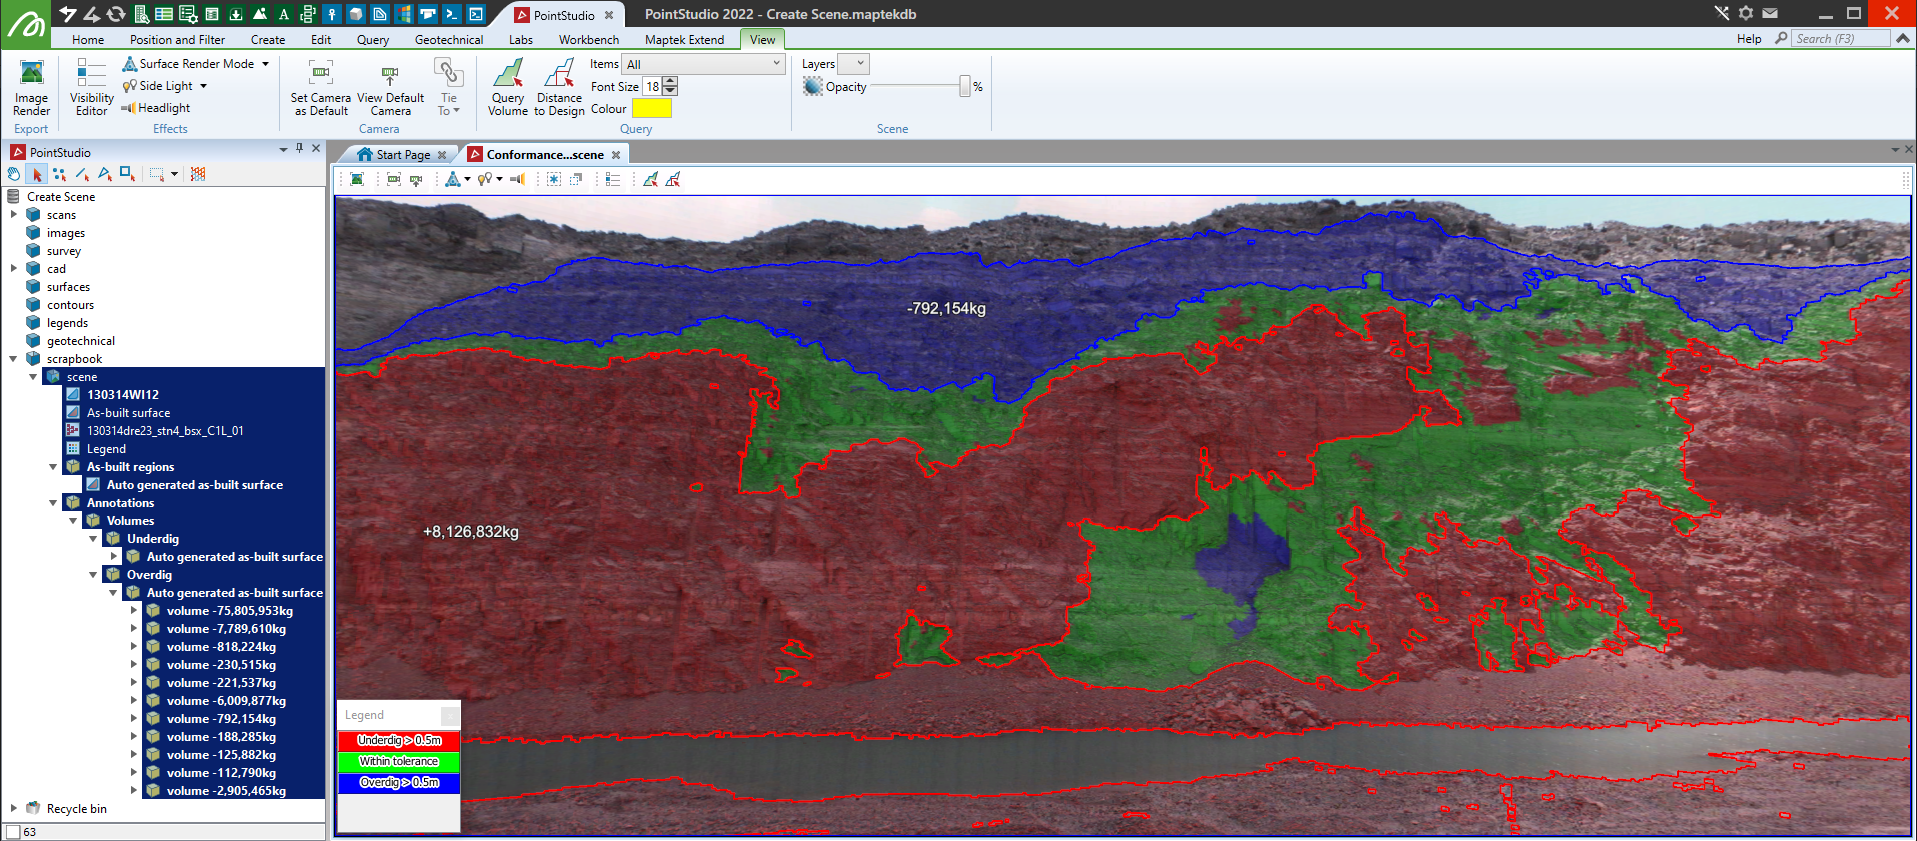
Task: Pin the PointStudio explorer panel
Action: (299, 148)
